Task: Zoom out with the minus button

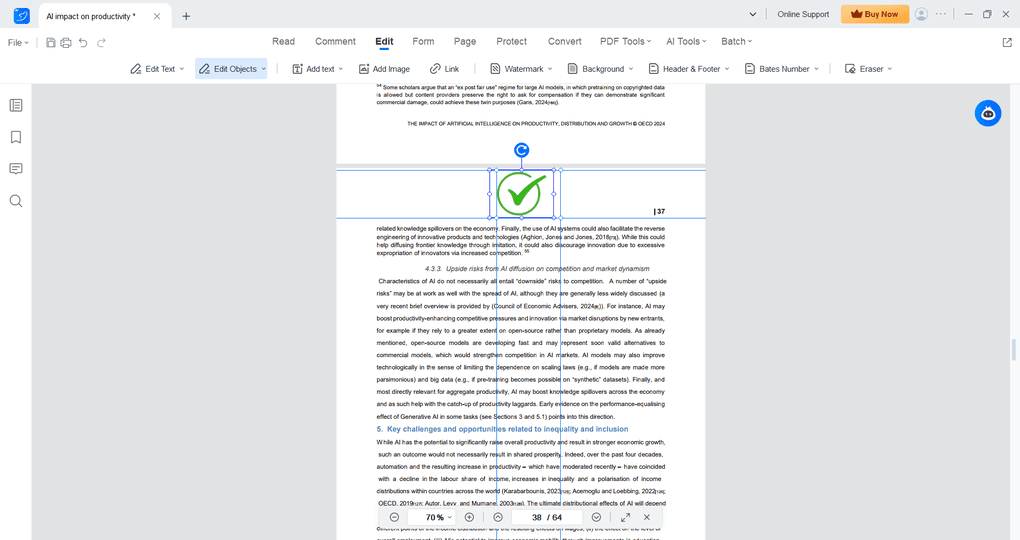Action: [394, 517]
